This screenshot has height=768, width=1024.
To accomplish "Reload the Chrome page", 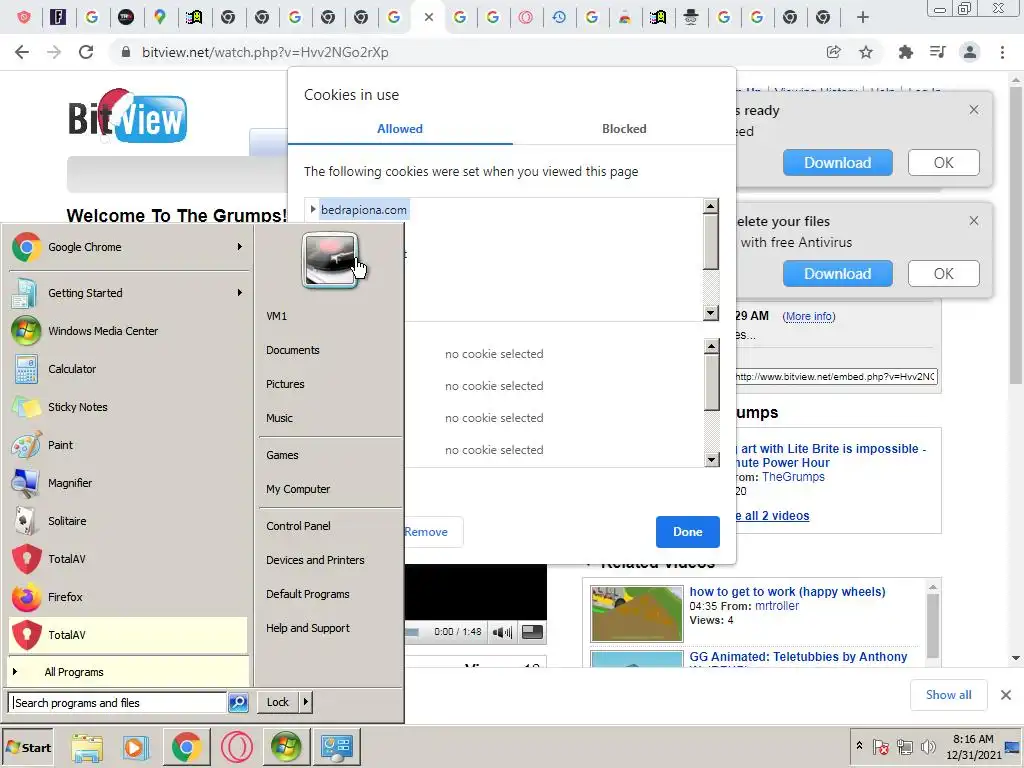I will pos(86,52).
